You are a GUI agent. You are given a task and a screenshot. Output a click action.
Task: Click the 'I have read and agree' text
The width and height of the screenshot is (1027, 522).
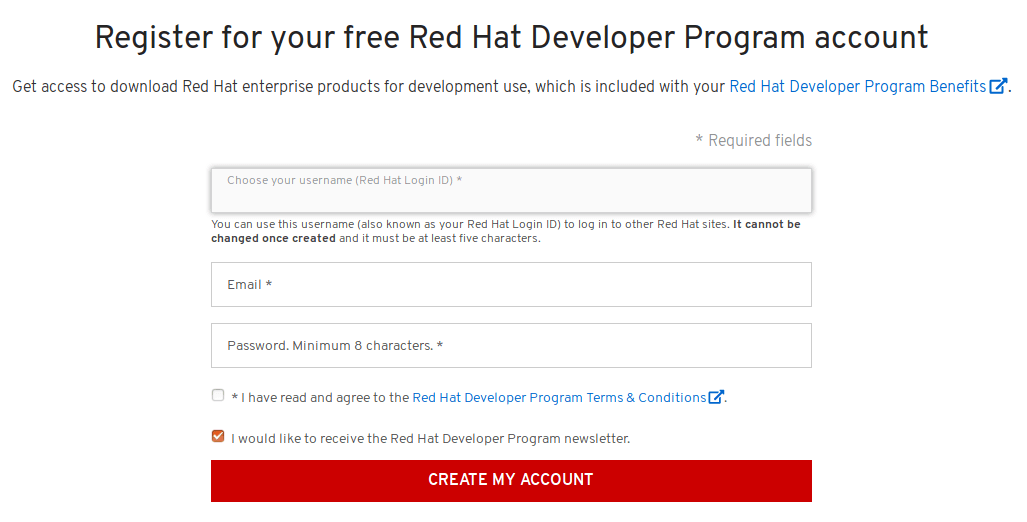320,398
